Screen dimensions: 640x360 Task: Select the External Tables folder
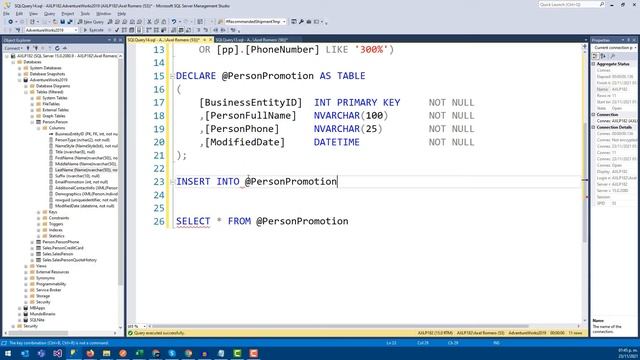pyautogui.click(x=56, y=110)
